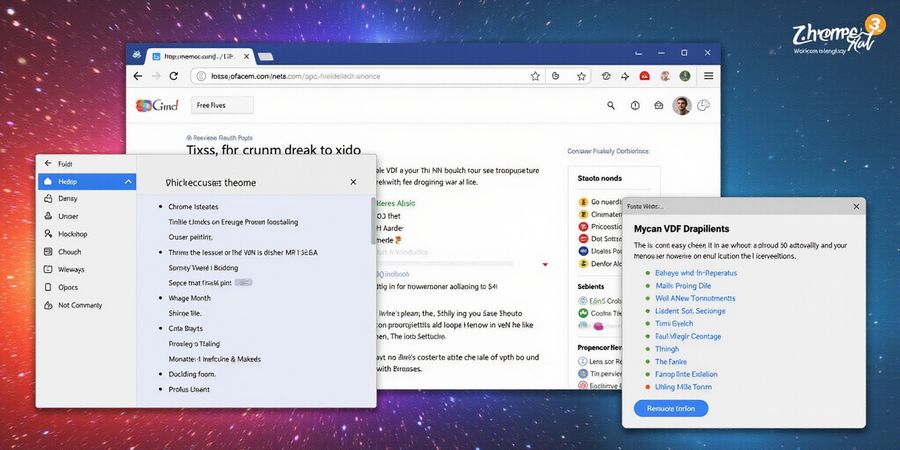Open a new tab with the tab-strip button

tap(265, 57)
